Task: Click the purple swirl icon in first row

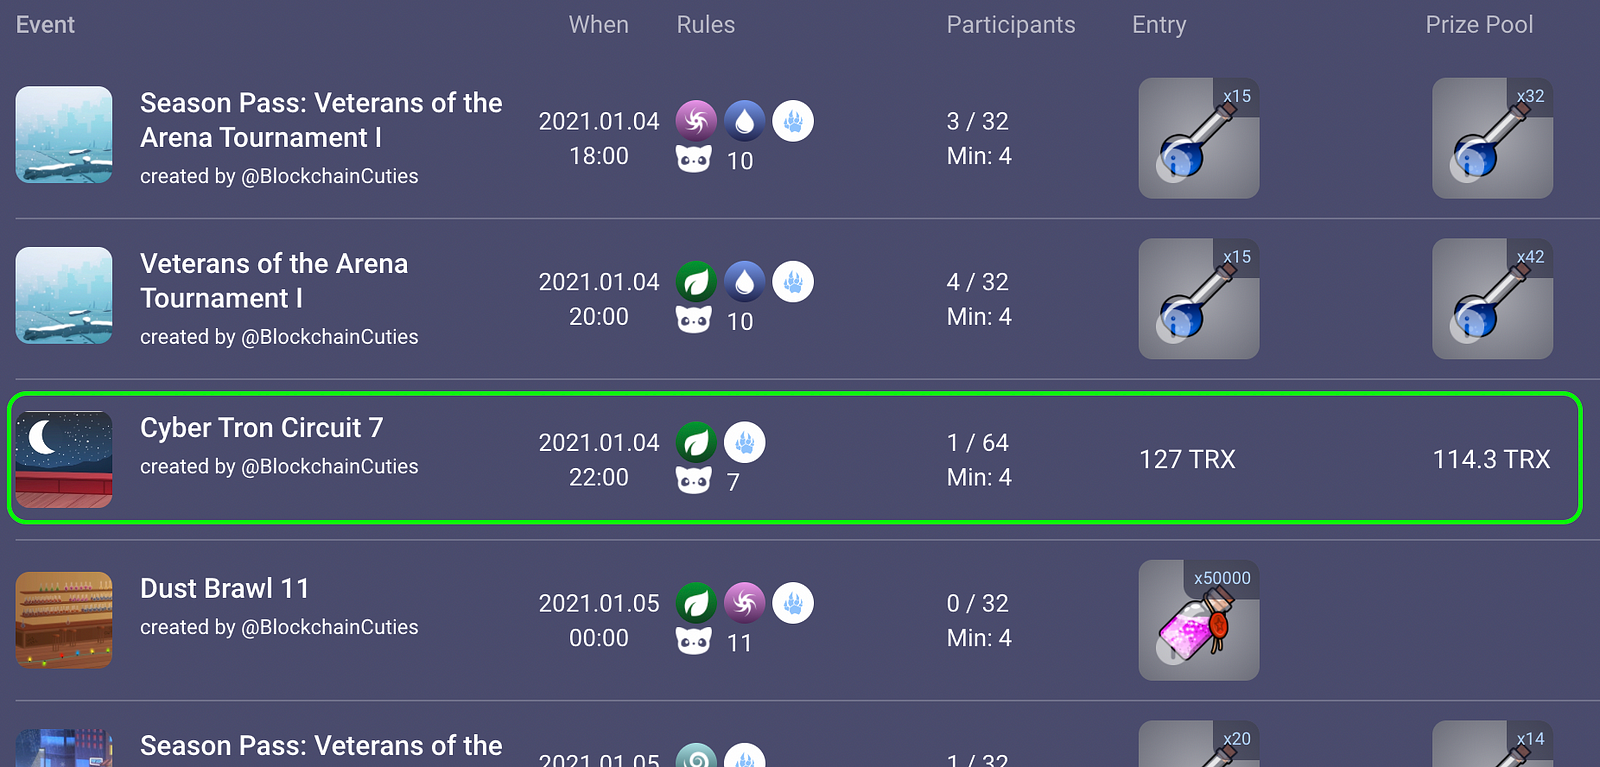Action: (696, 121)
